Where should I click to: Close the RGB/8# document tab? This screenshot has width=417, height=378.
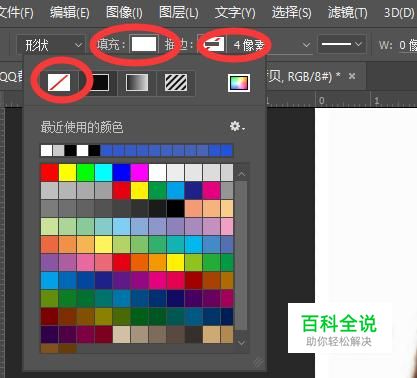352,76
